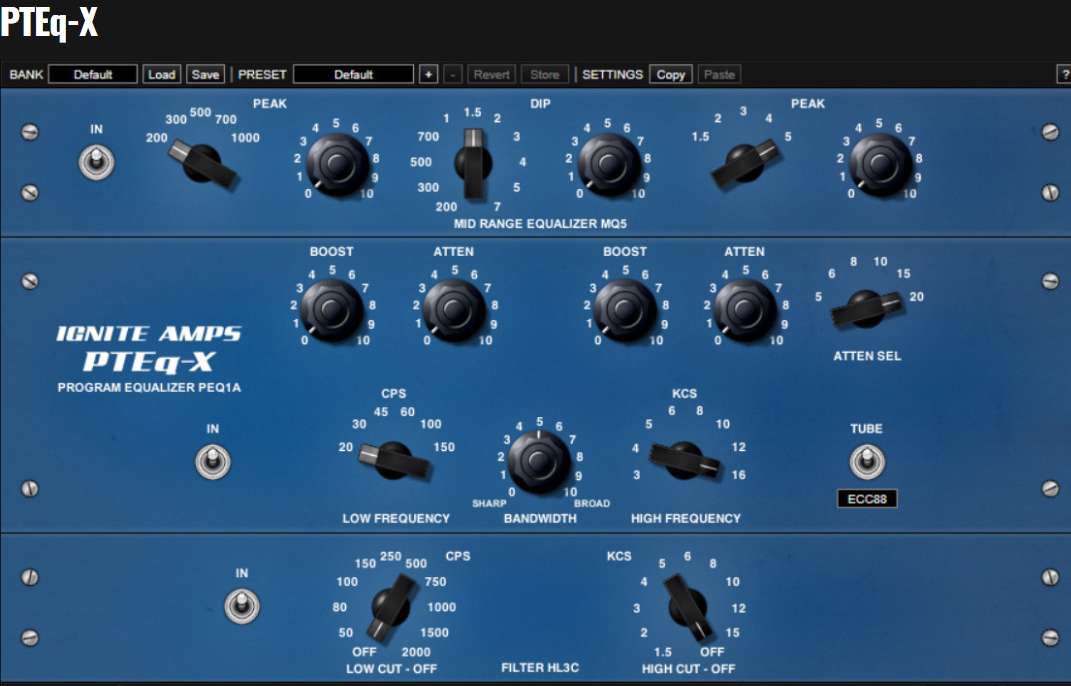The height and width of the screenshot is (686, 1071).
Task: Add a preset with the plus button
Action: (x=428, y=74)
